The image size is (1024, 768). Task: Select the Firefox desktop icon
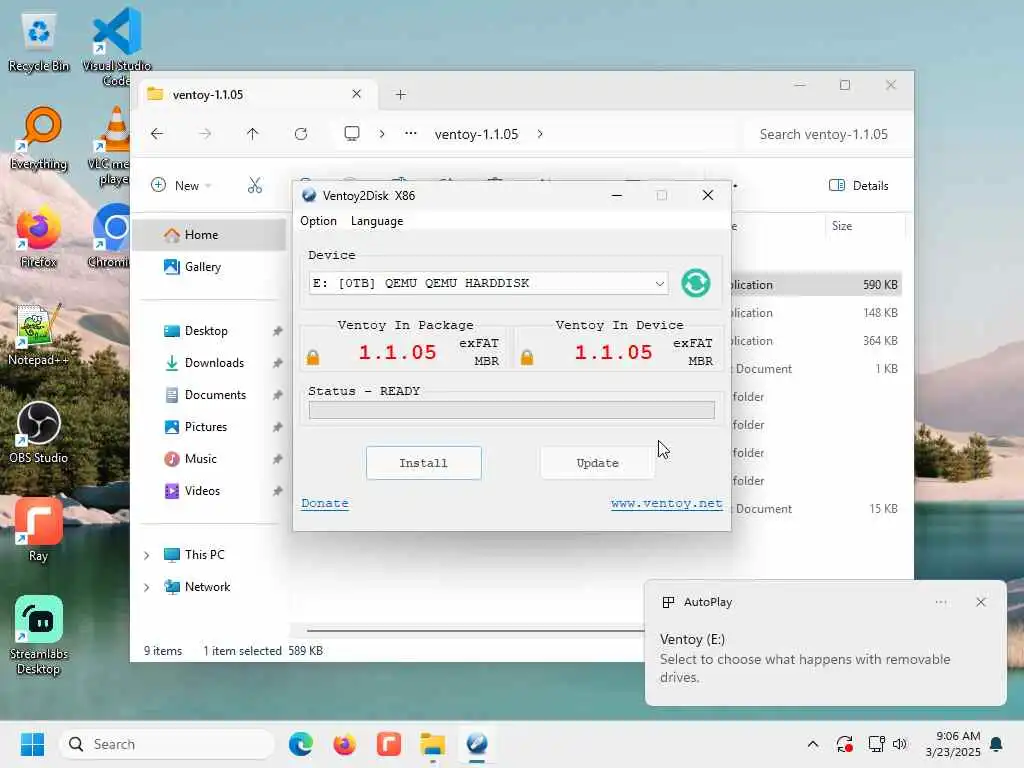39,237
